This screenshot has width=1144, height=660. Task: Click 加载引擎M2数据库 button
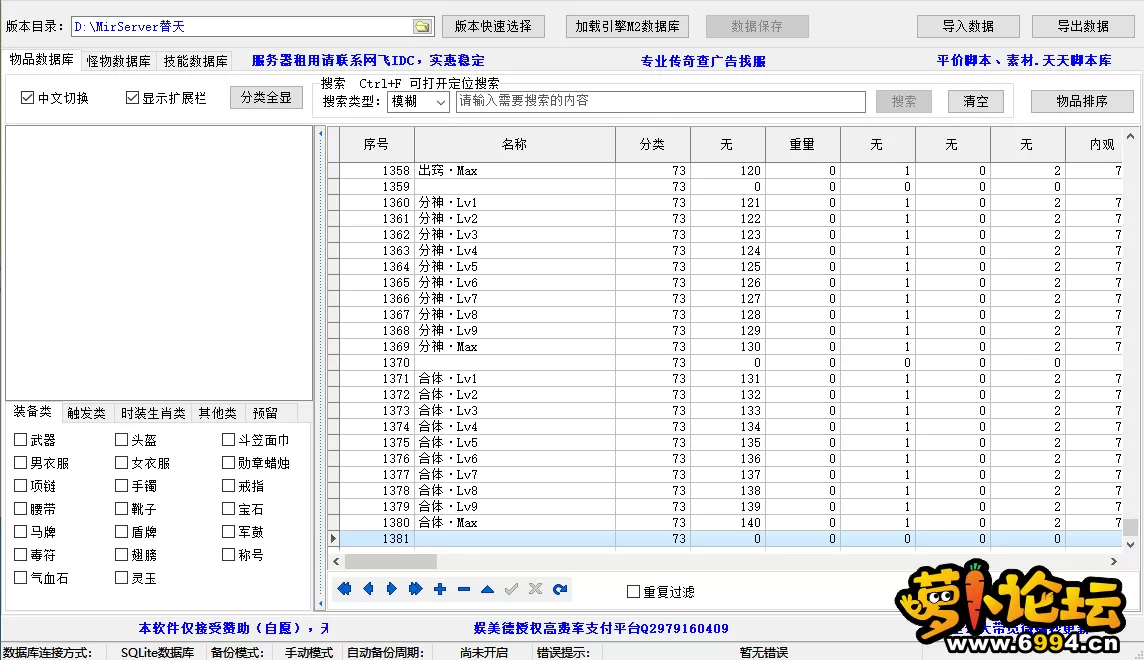tap(627, 26)
